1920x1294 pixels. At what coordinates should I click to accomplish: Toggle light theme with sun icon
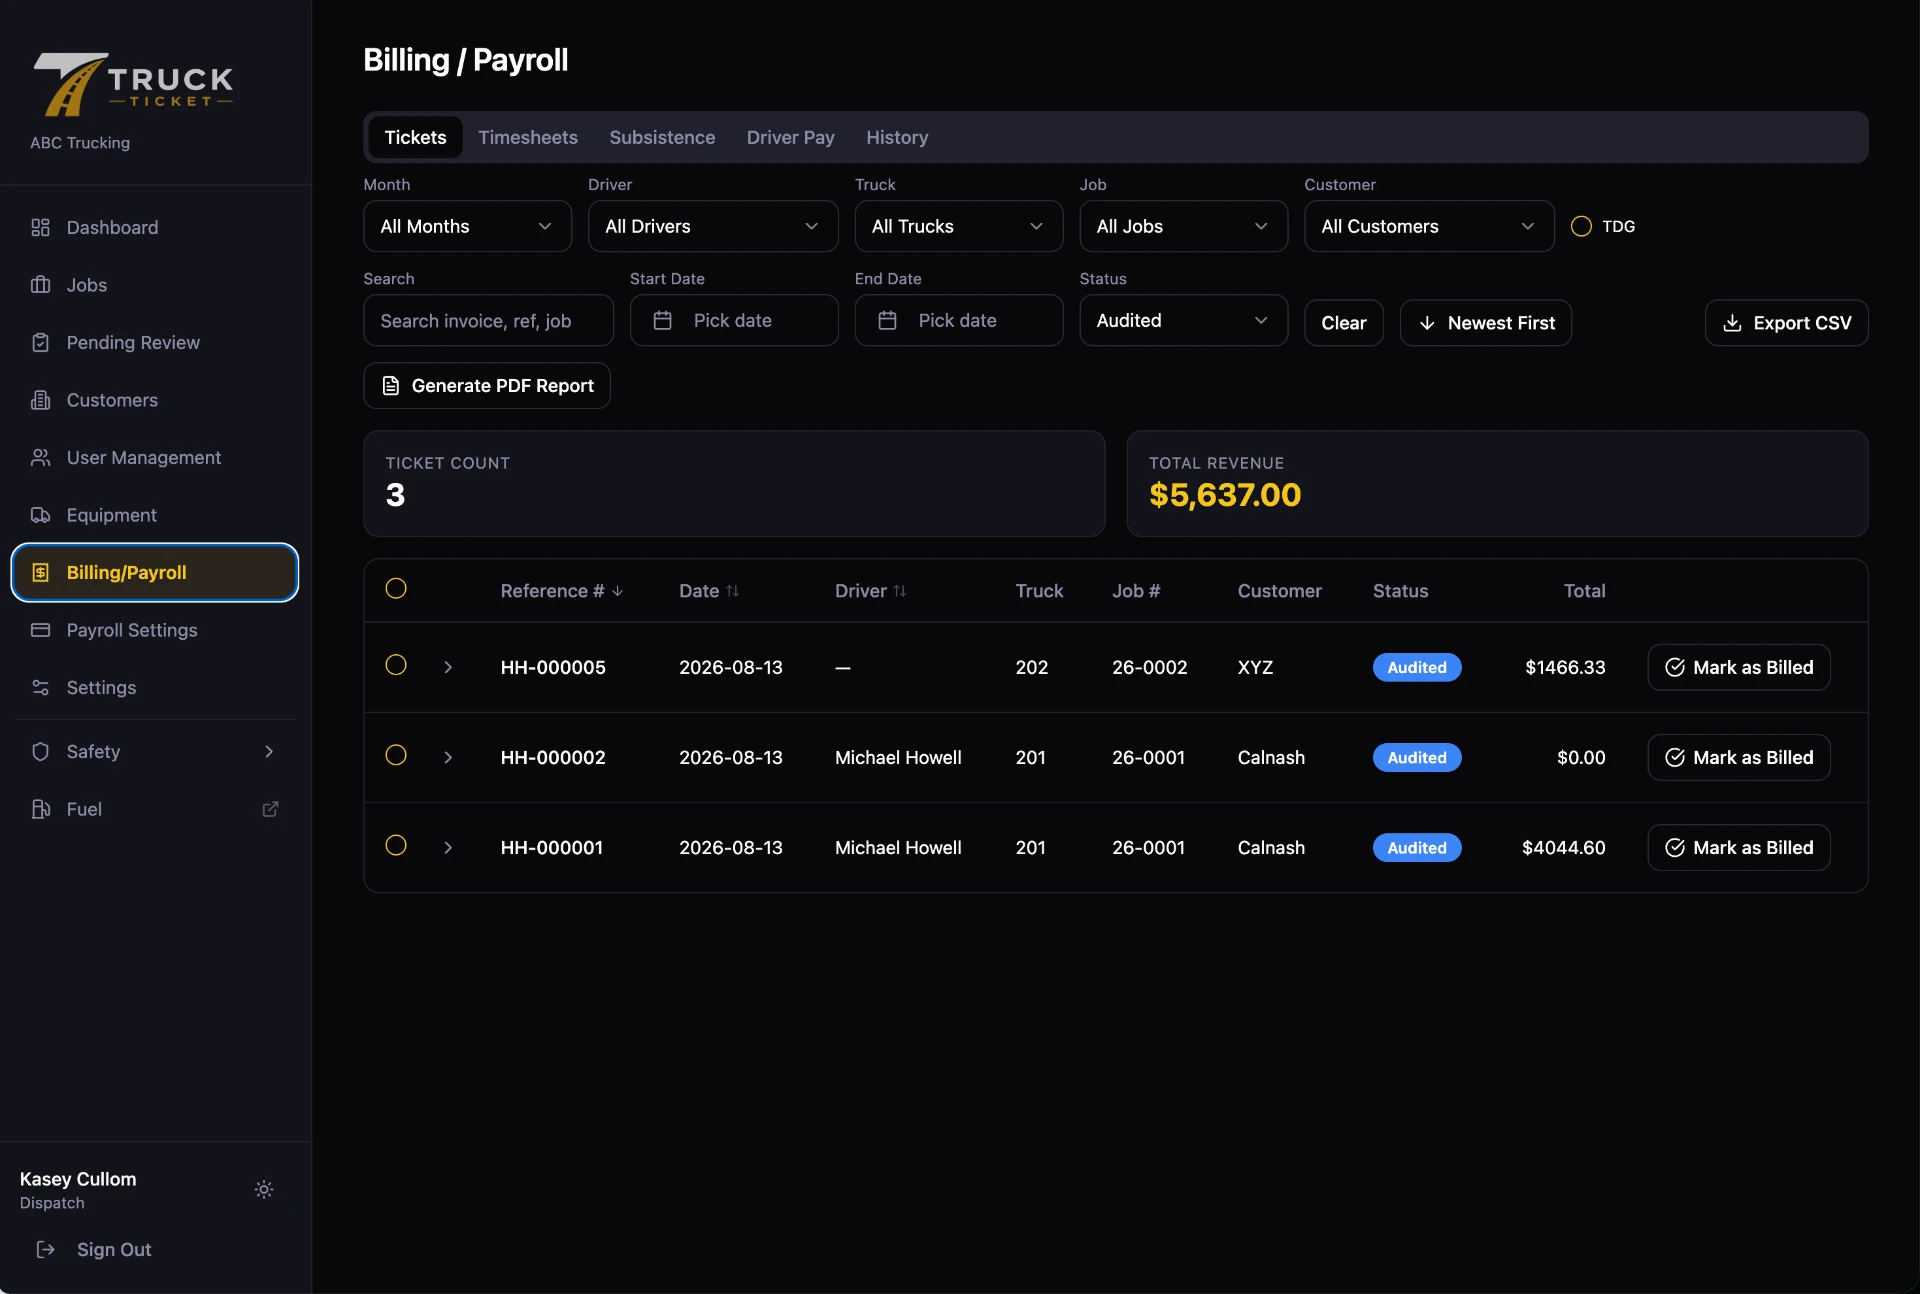264,1189
